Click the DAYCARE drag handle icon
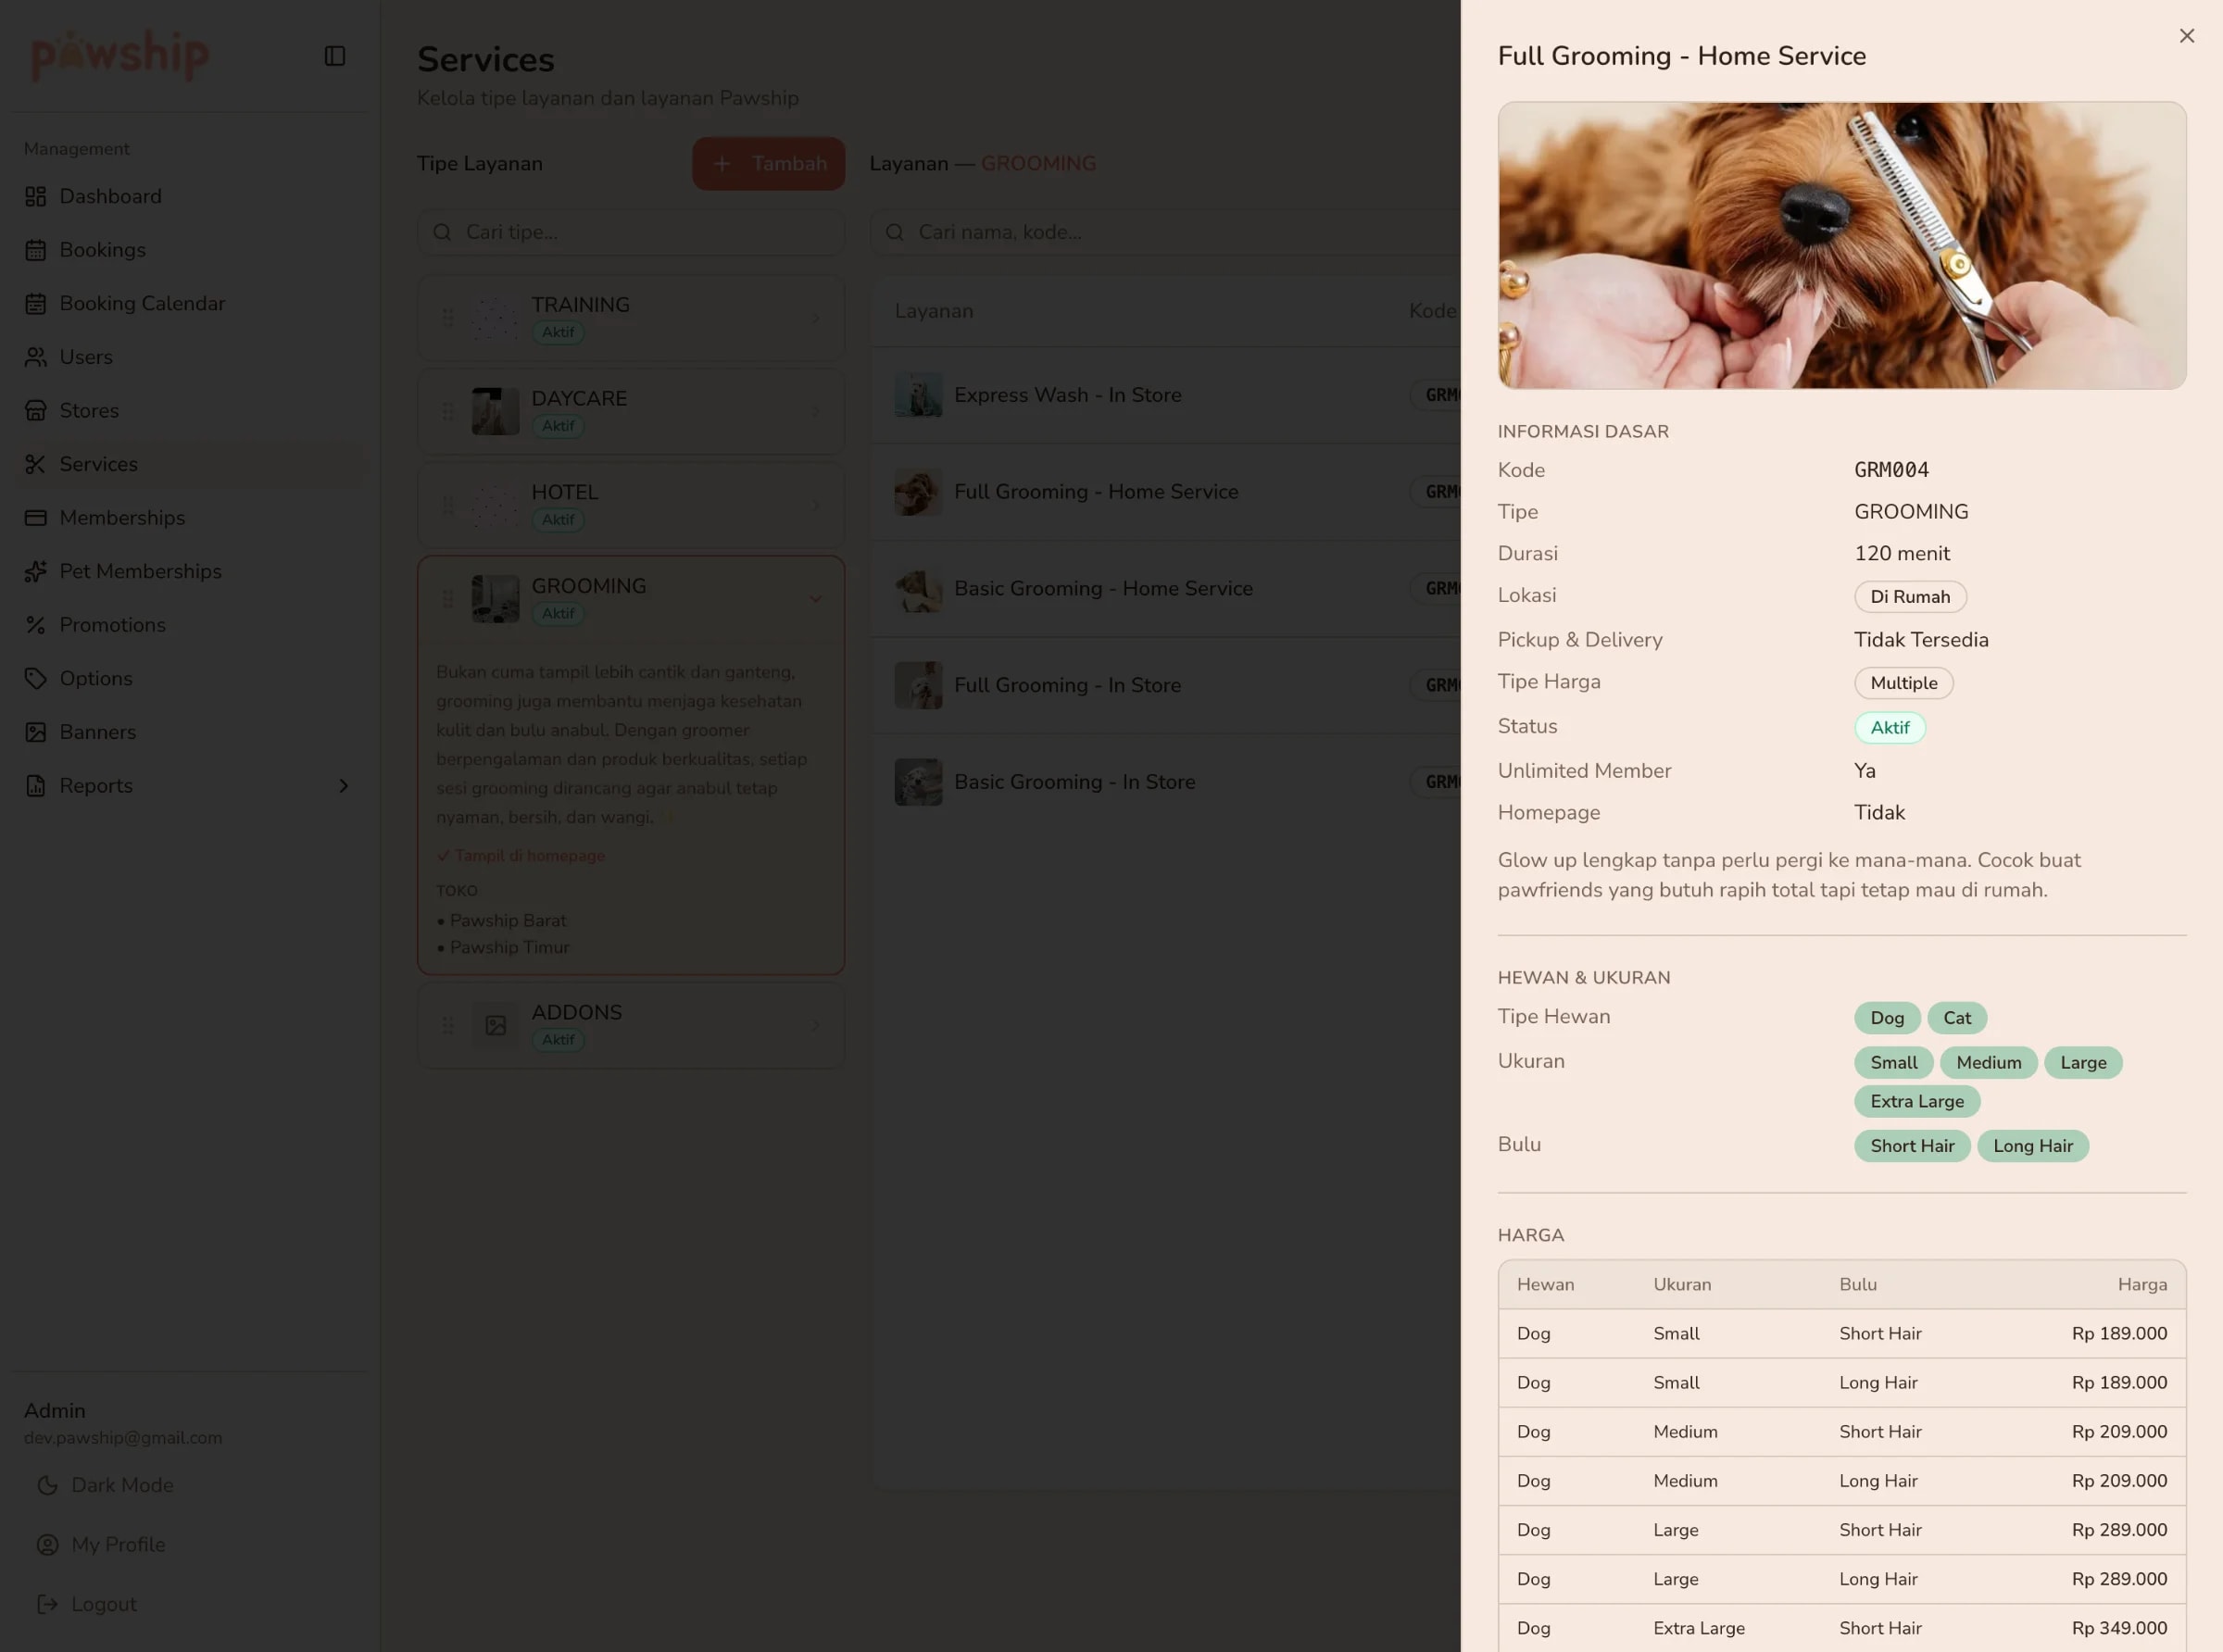2223x1652 pixels. pyautogui.click(x=447, y=411)
